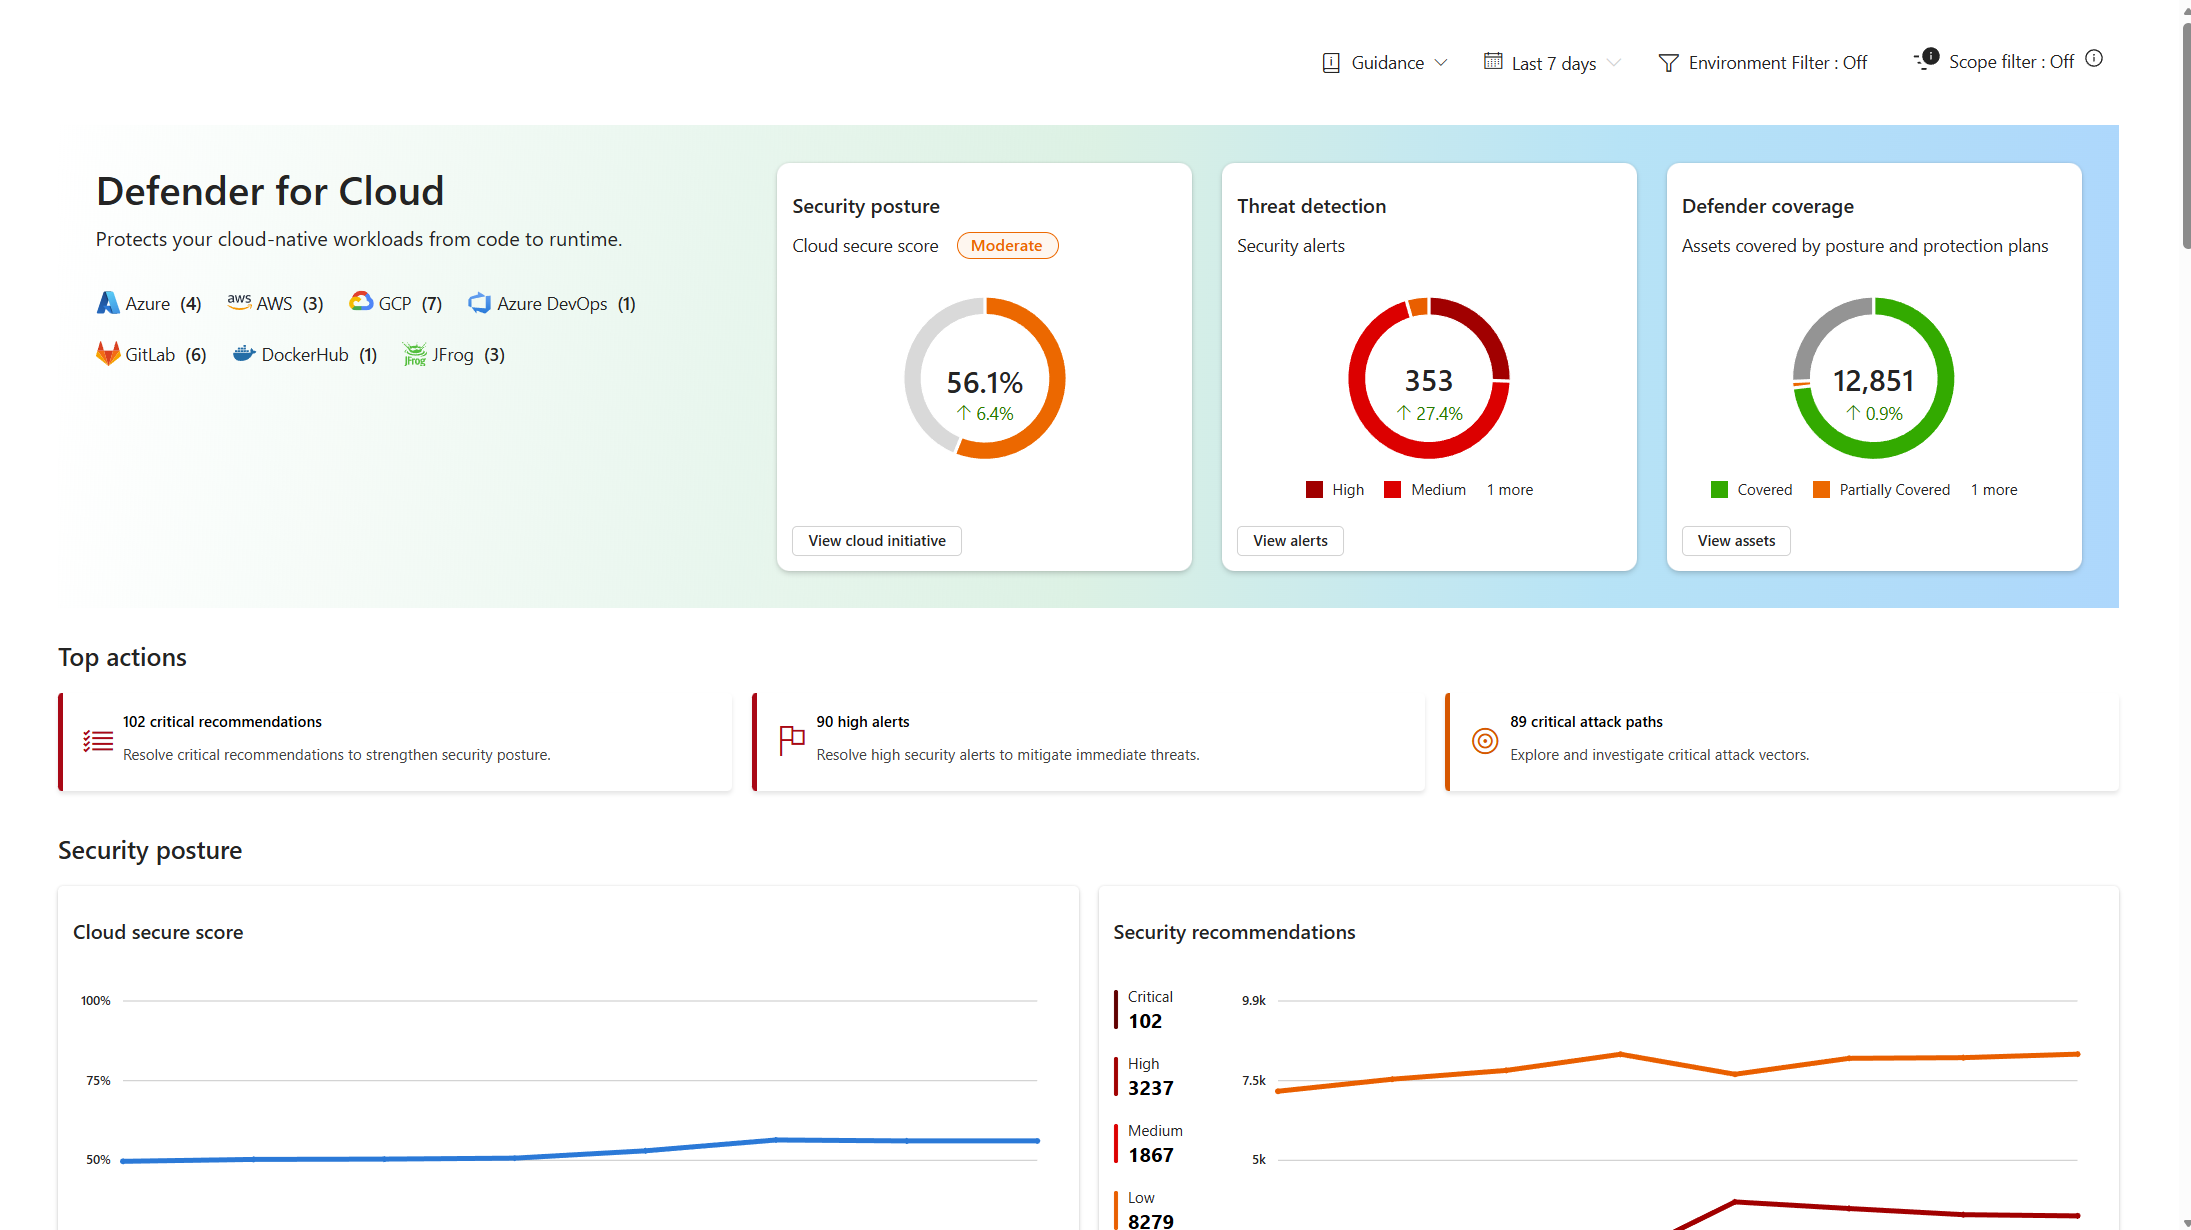Click the View alerts button
Image resolution: width=2191 pixels, height=1230 pixels.
(1290, 541)
